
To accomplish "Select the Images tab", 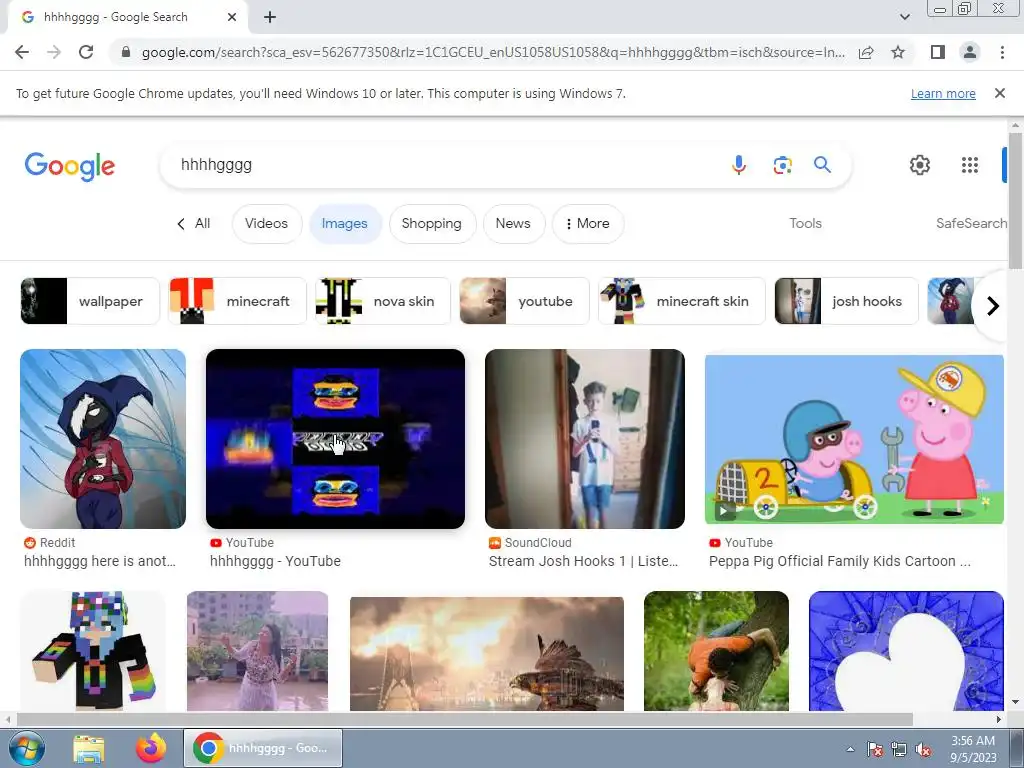I will [x=345, y=223].
